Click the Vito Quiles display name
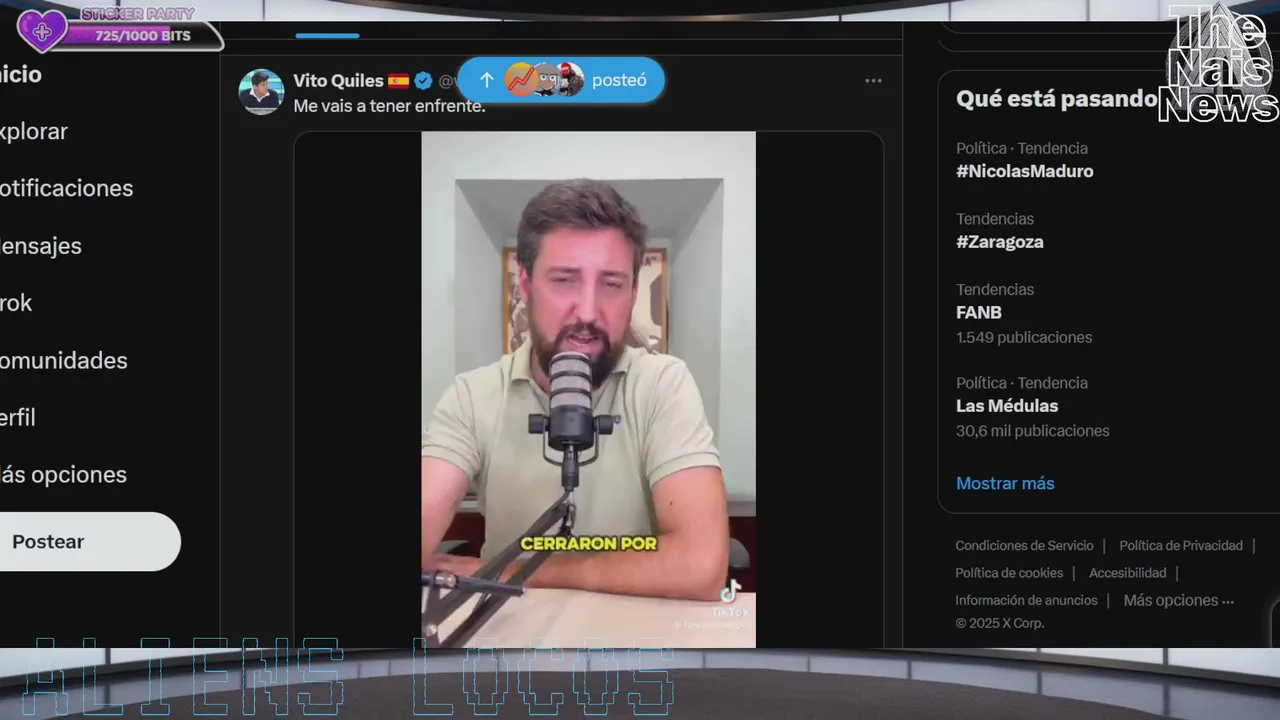The width and height of the screenshot is (1280, 720). coord(338,81)
